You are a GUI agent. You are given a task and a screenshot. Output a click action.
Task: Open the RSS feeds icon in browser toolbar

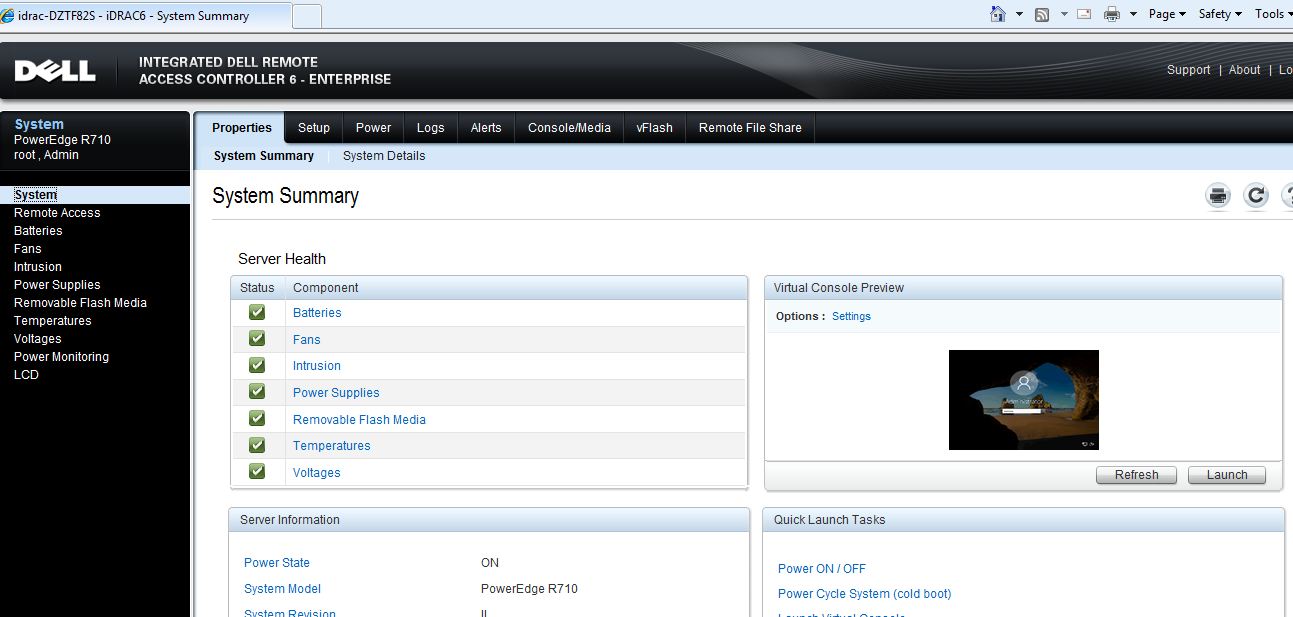pos(1040,14)
